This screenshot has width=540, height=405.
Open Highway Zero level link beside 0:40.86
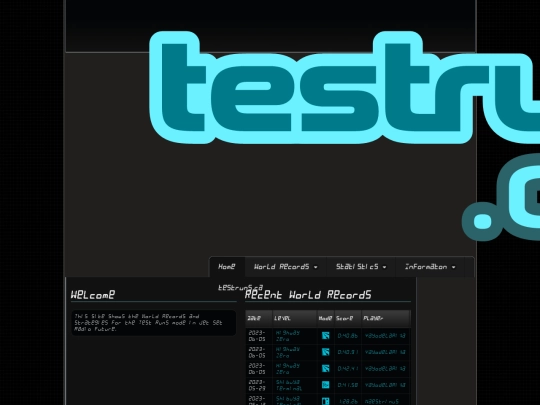point(288,336)
